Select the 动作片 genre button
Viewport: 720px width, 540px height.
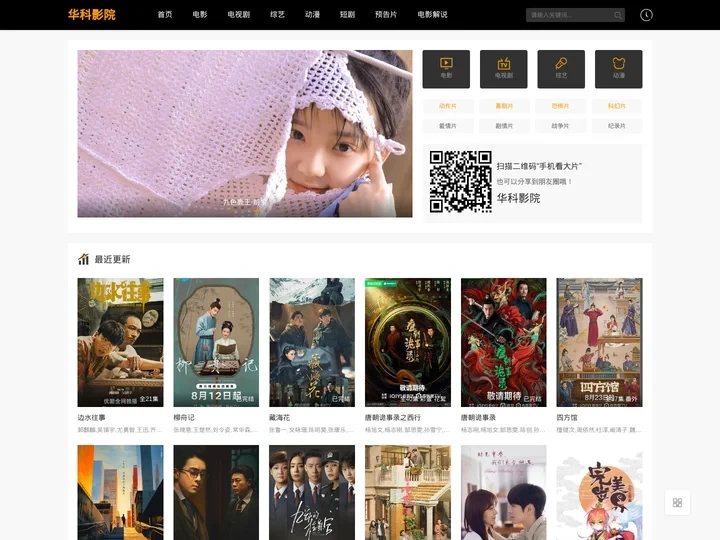[x=448, y=106]
